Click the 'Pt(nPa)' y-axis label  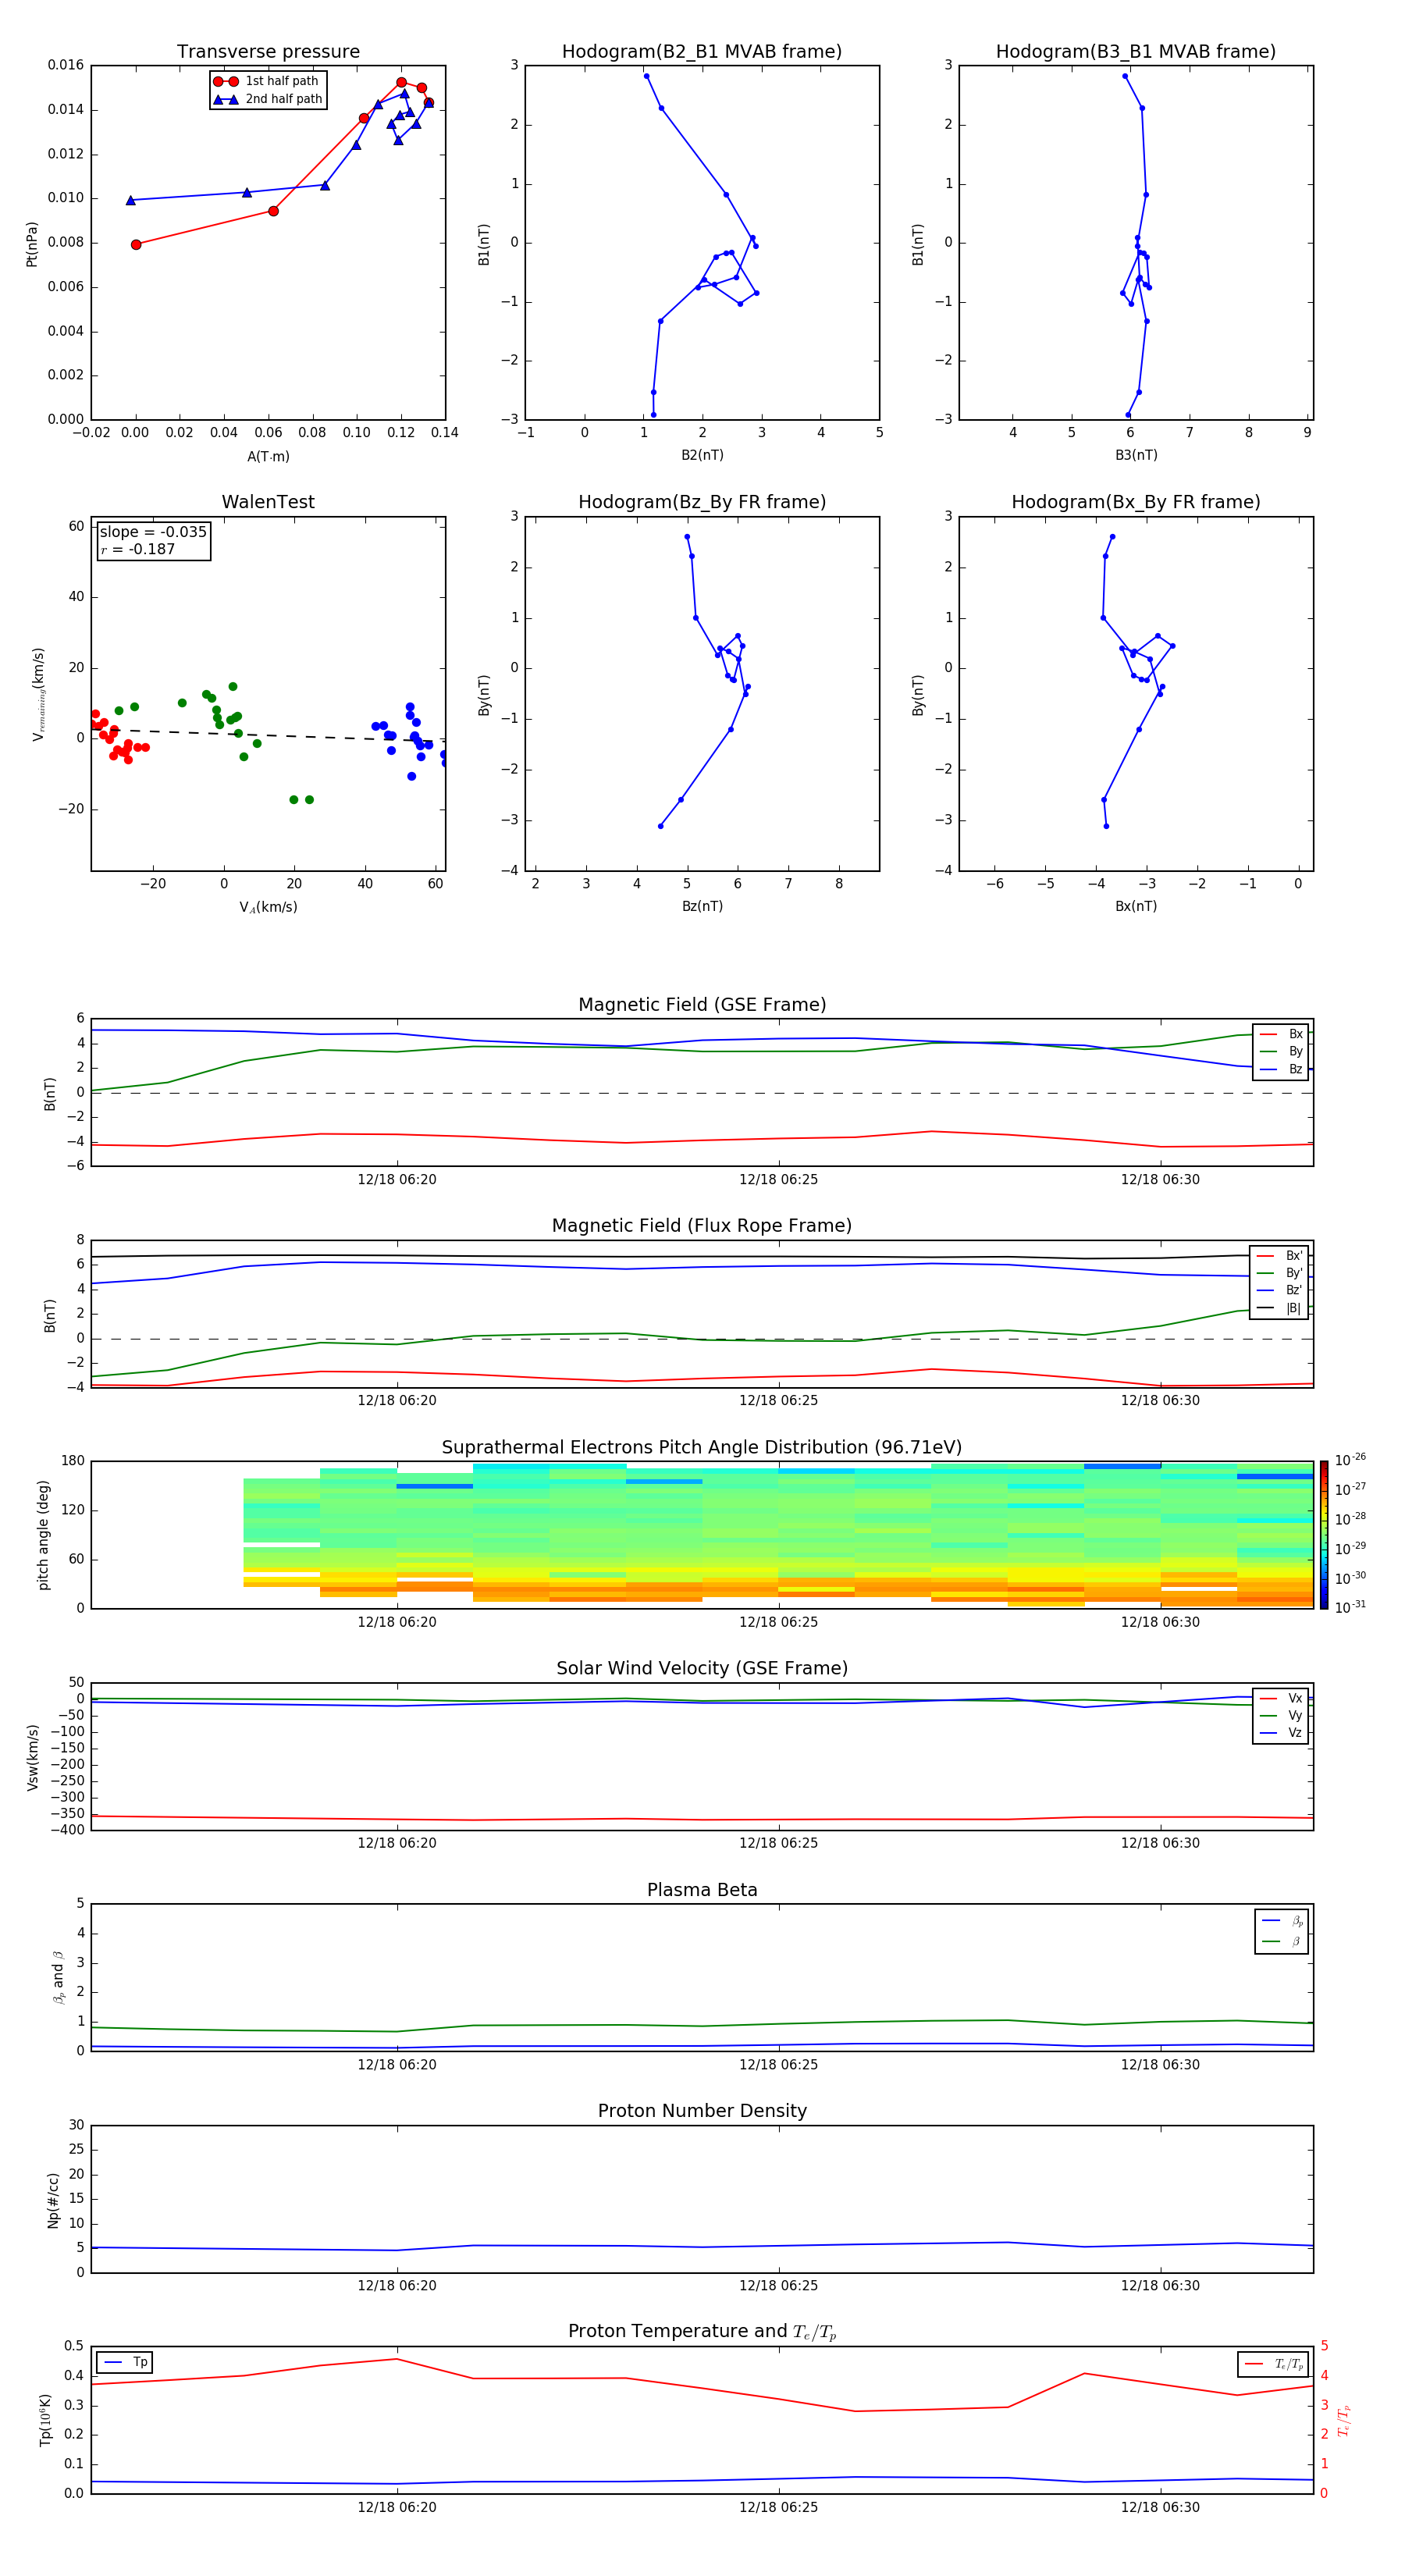pos(32,244)
